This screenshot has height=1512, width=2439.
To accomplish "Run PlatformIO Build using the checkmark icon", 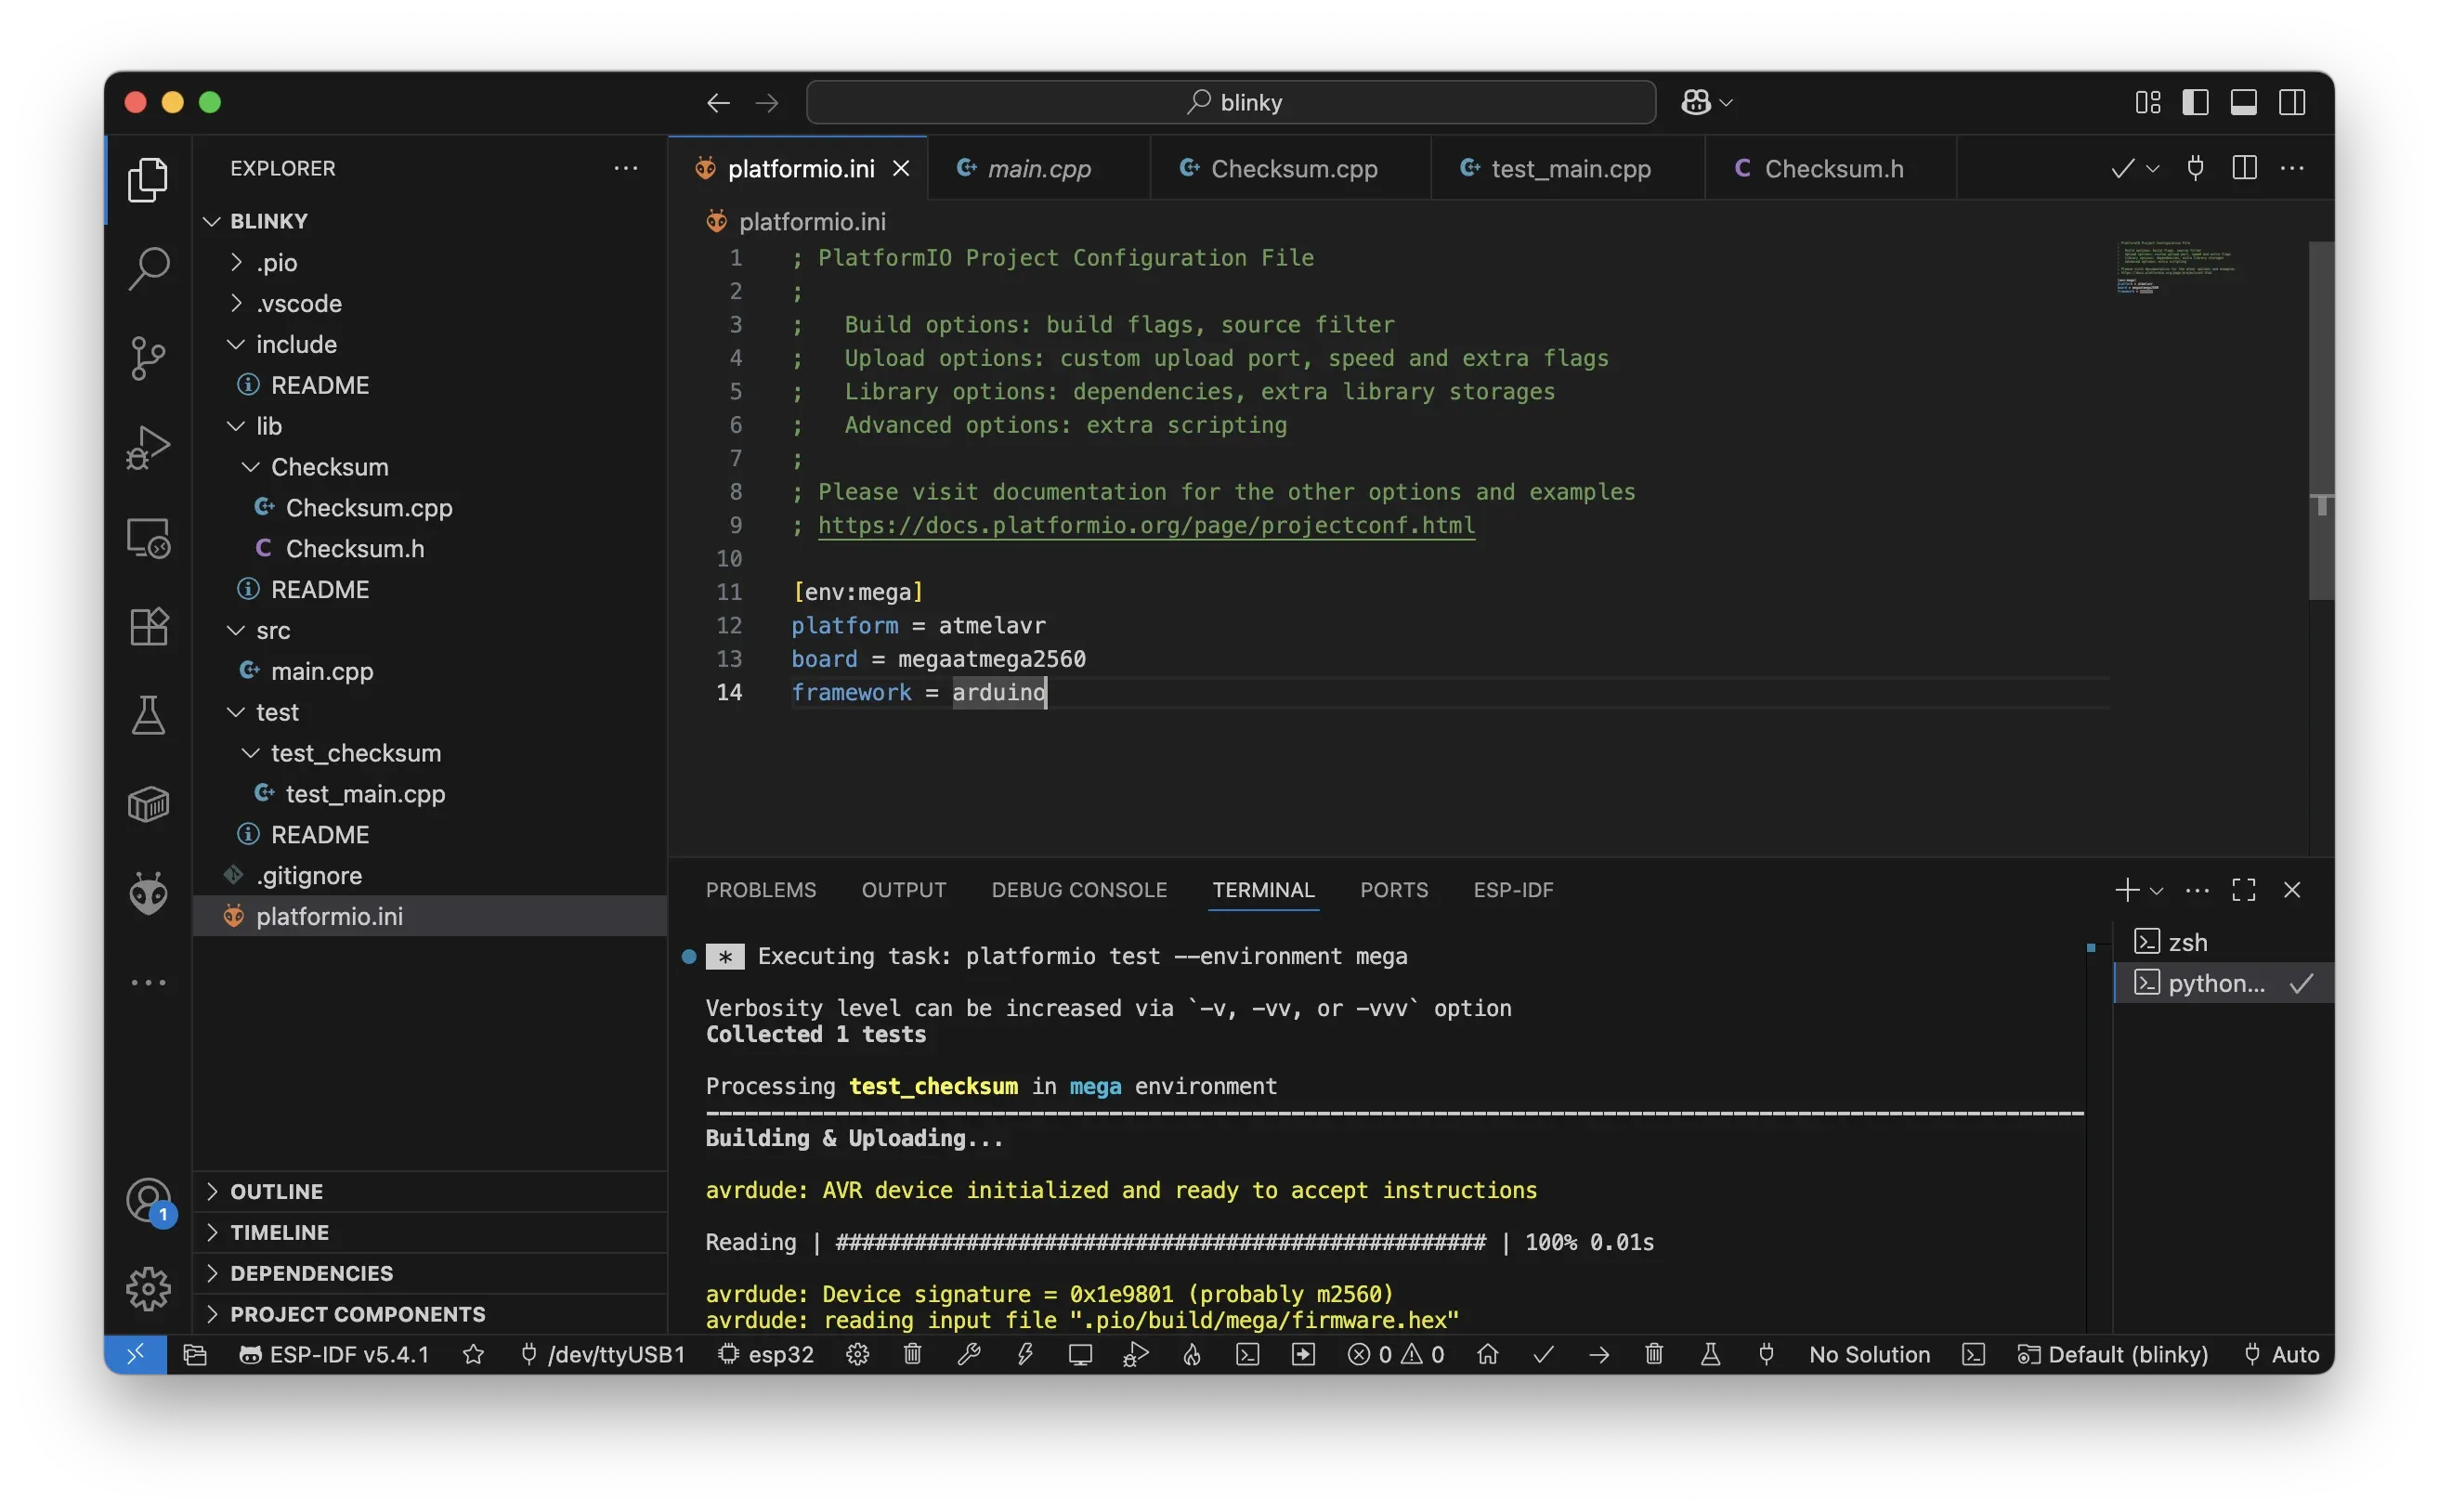I will [1543, 1354].
